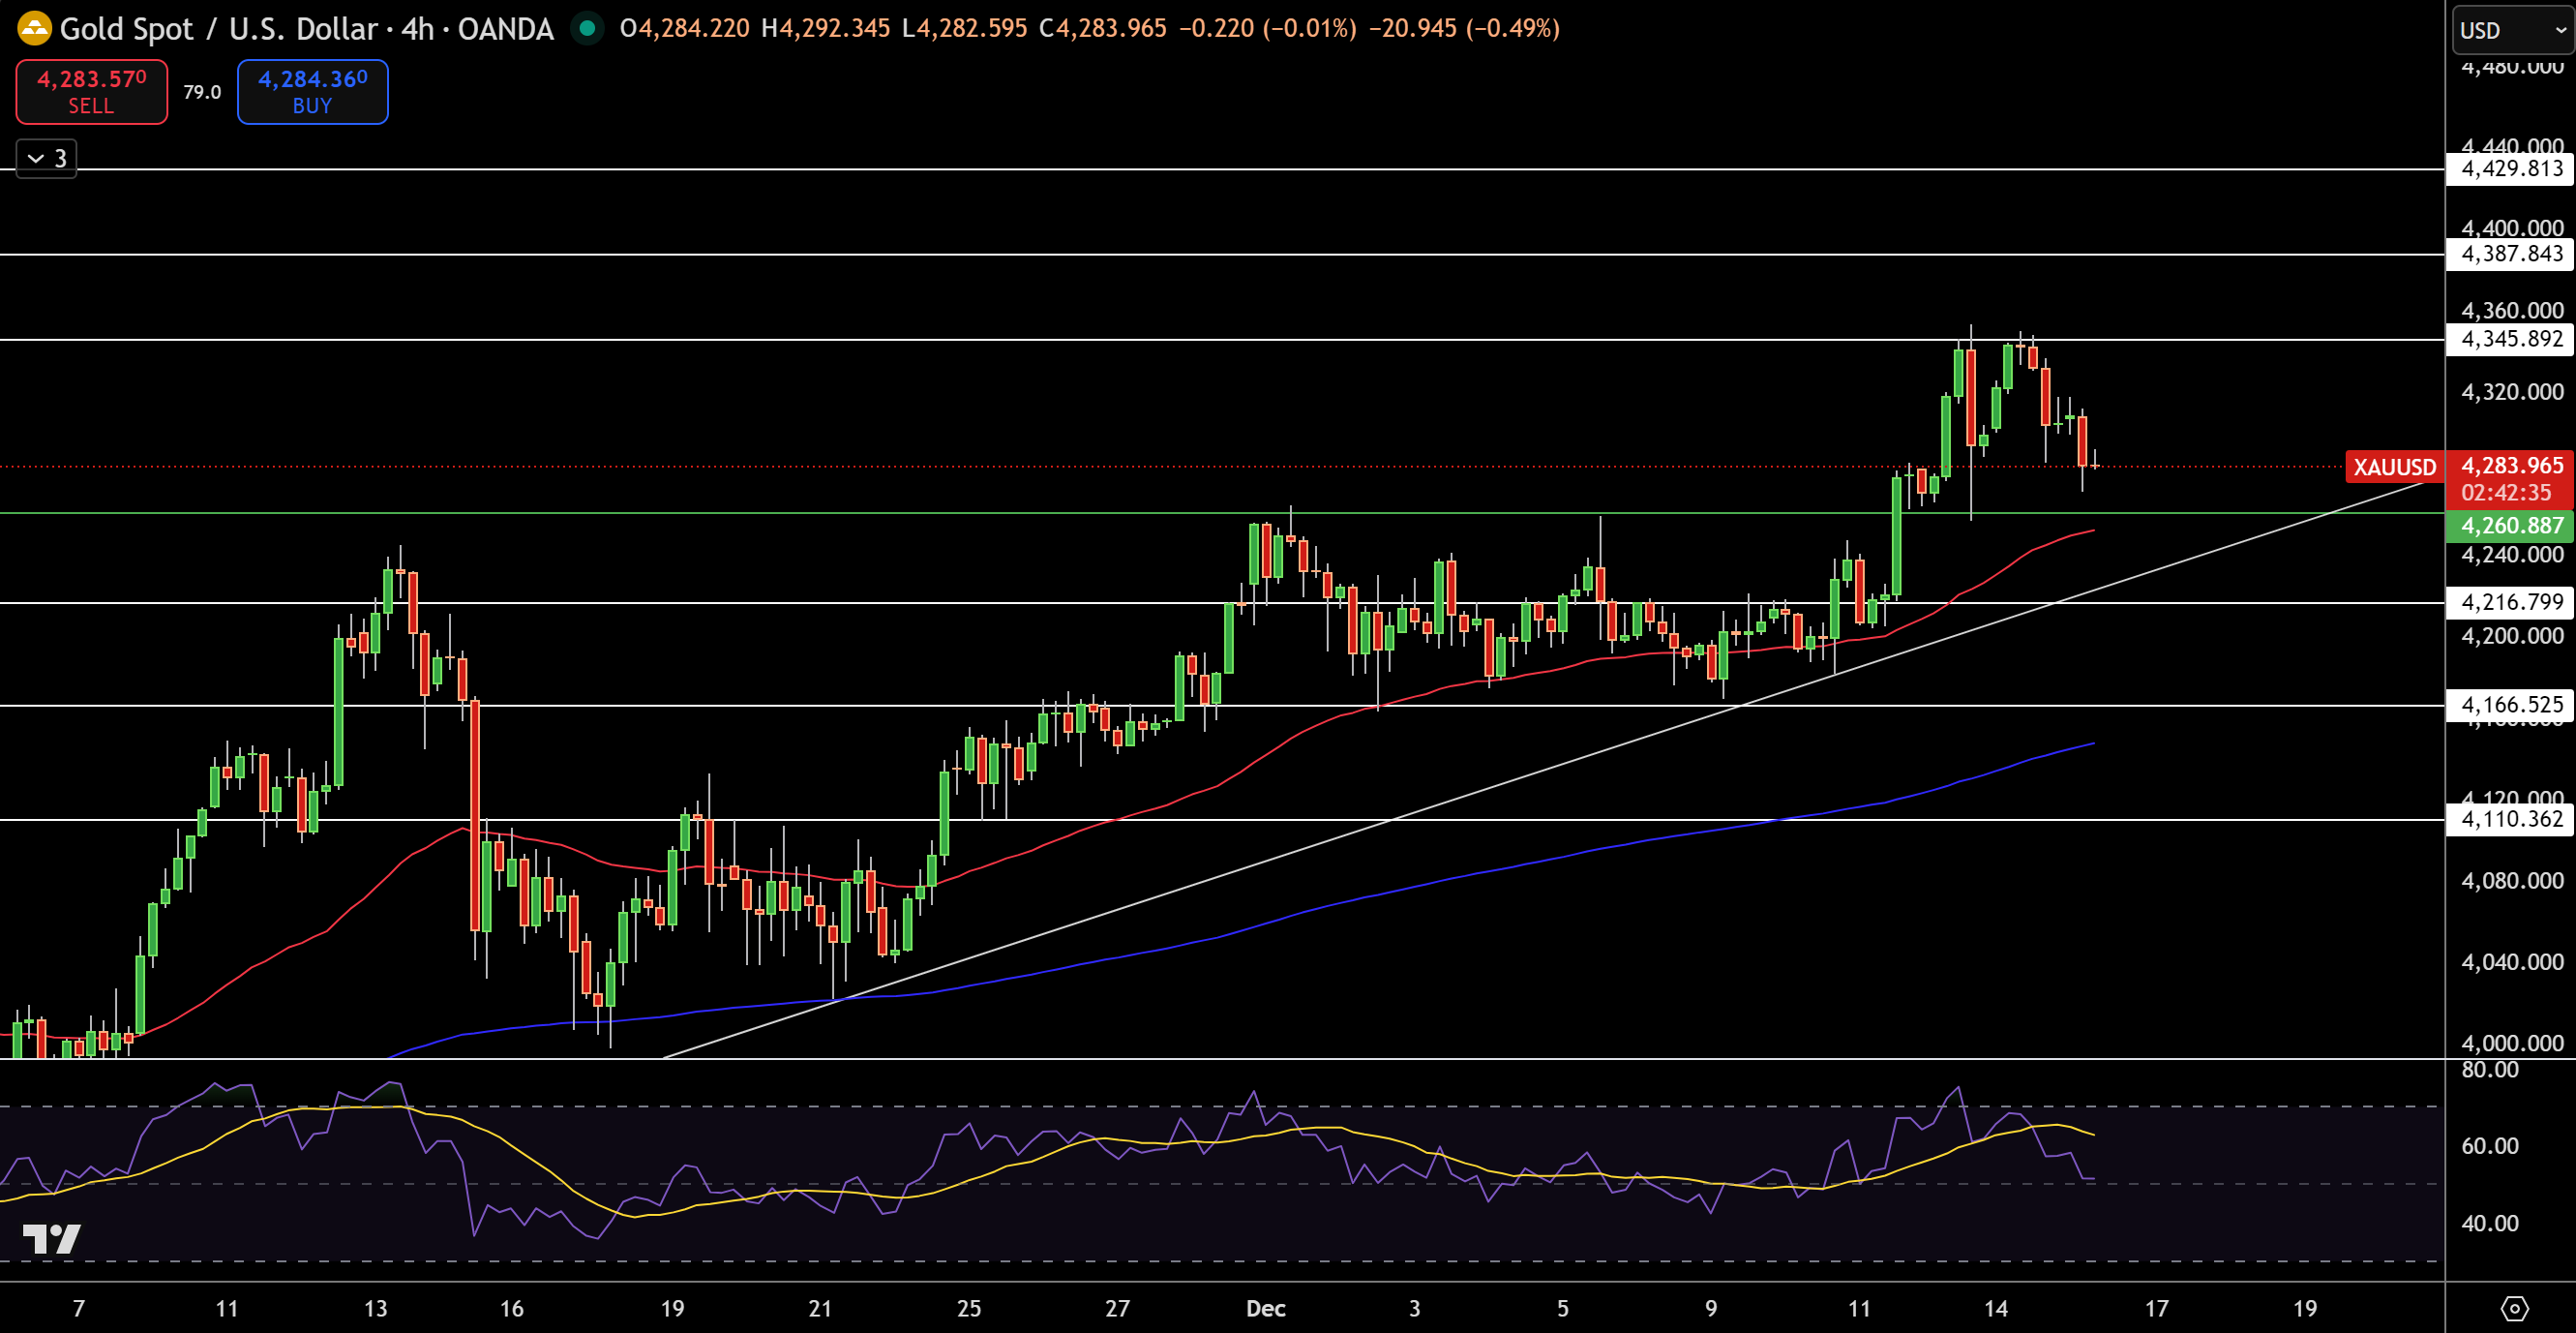
Task: Click the green market status dot
Action: tap(588, 30)
